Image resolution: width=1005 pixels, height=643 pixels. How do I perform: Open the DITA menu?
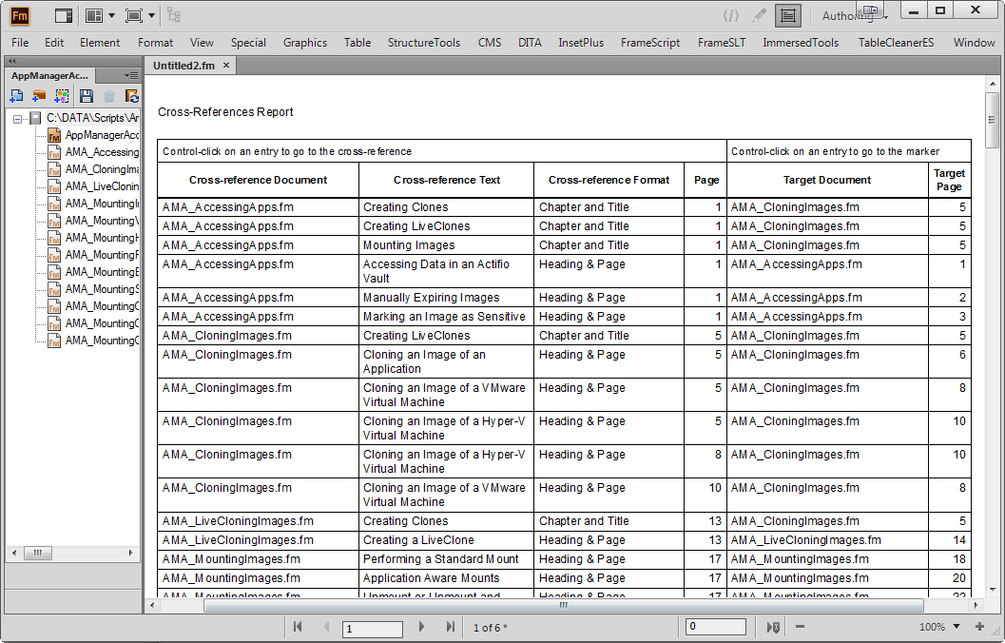[x=529, y=43]
